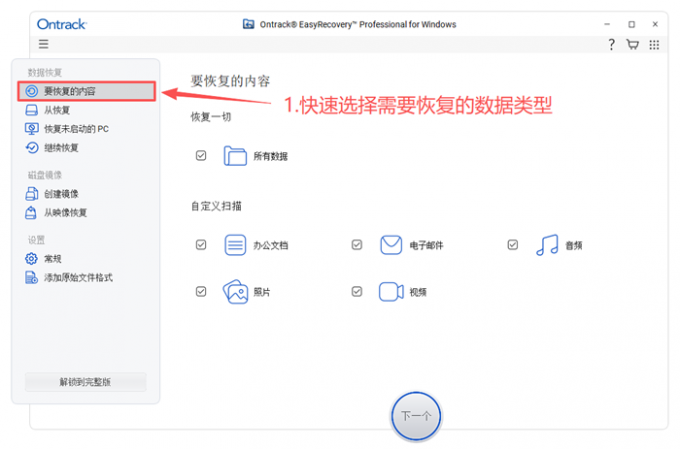Click the 音频 label
The width and height of the screenshot is (680, 449).
[x=574, y=246]
